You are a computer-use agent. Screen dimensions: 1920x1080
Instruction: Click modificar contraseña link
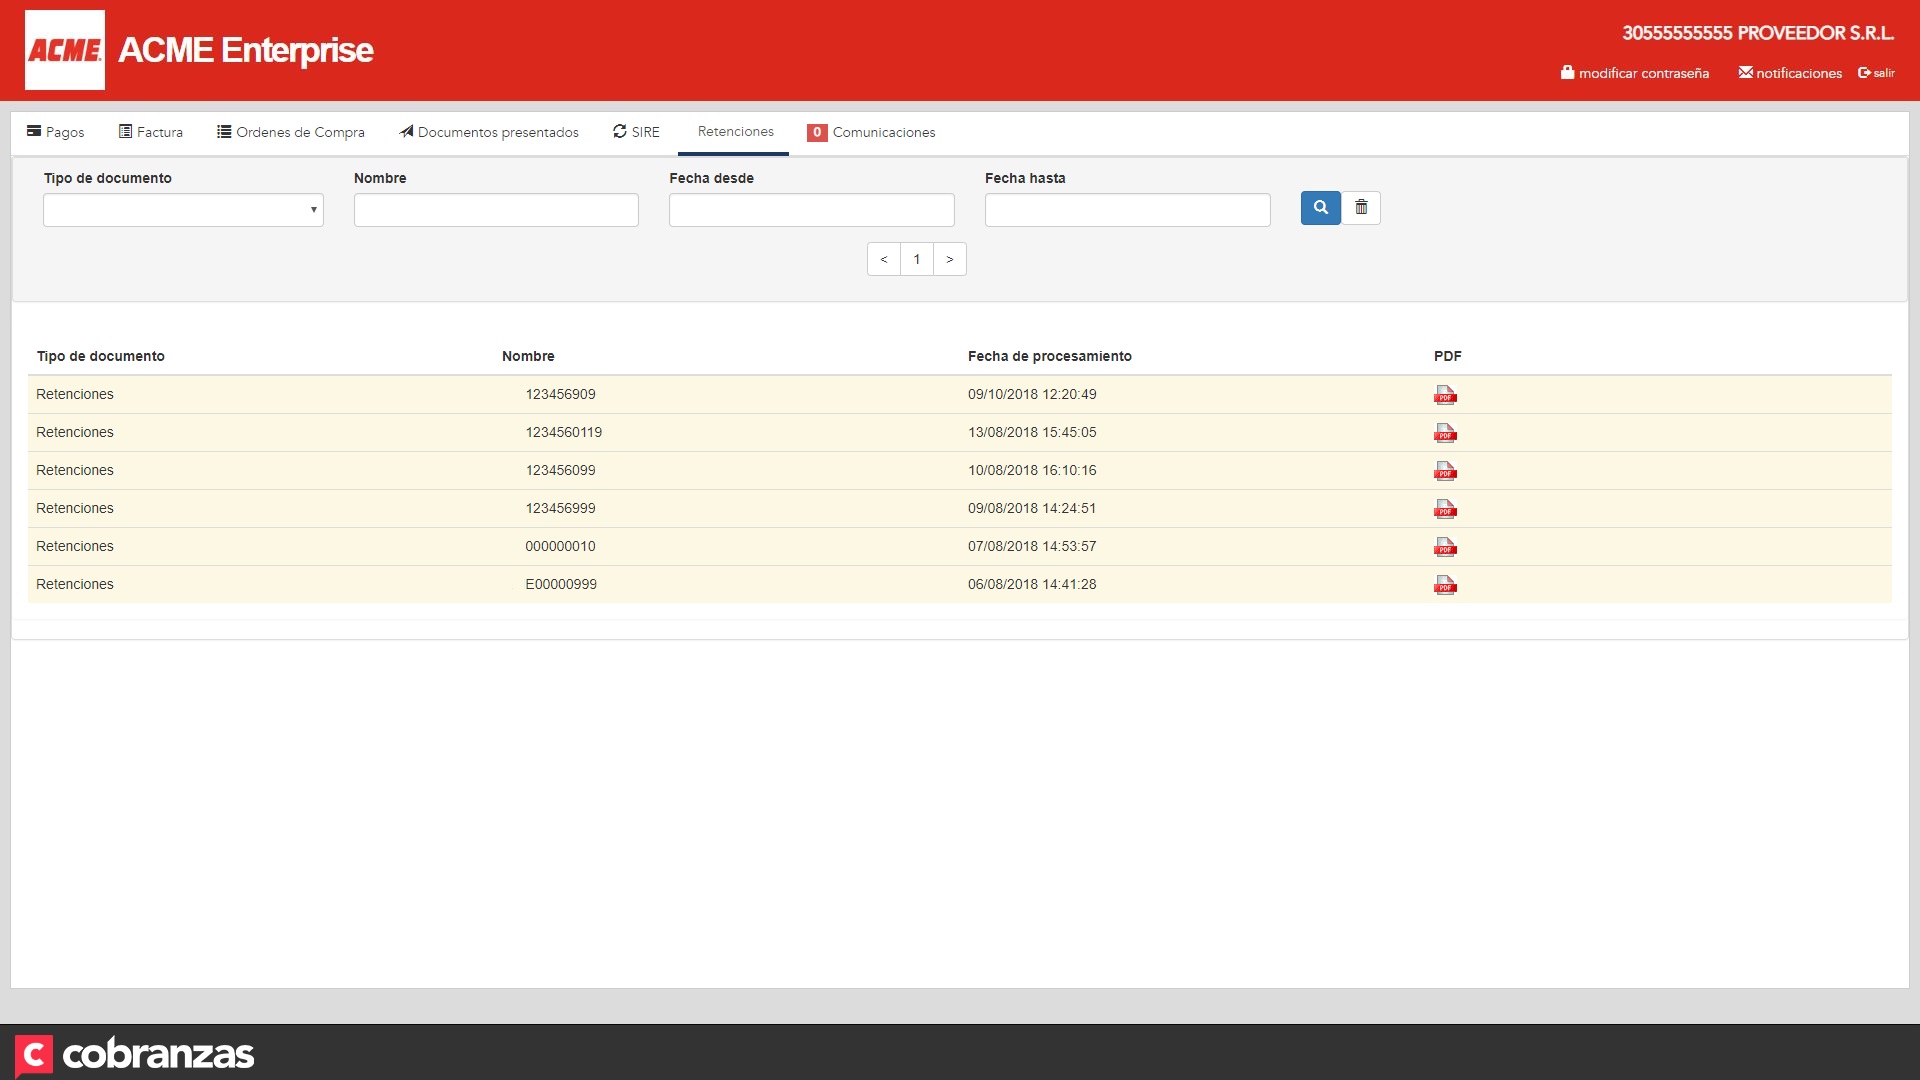pyautogui.click(x=1635, y=73)
